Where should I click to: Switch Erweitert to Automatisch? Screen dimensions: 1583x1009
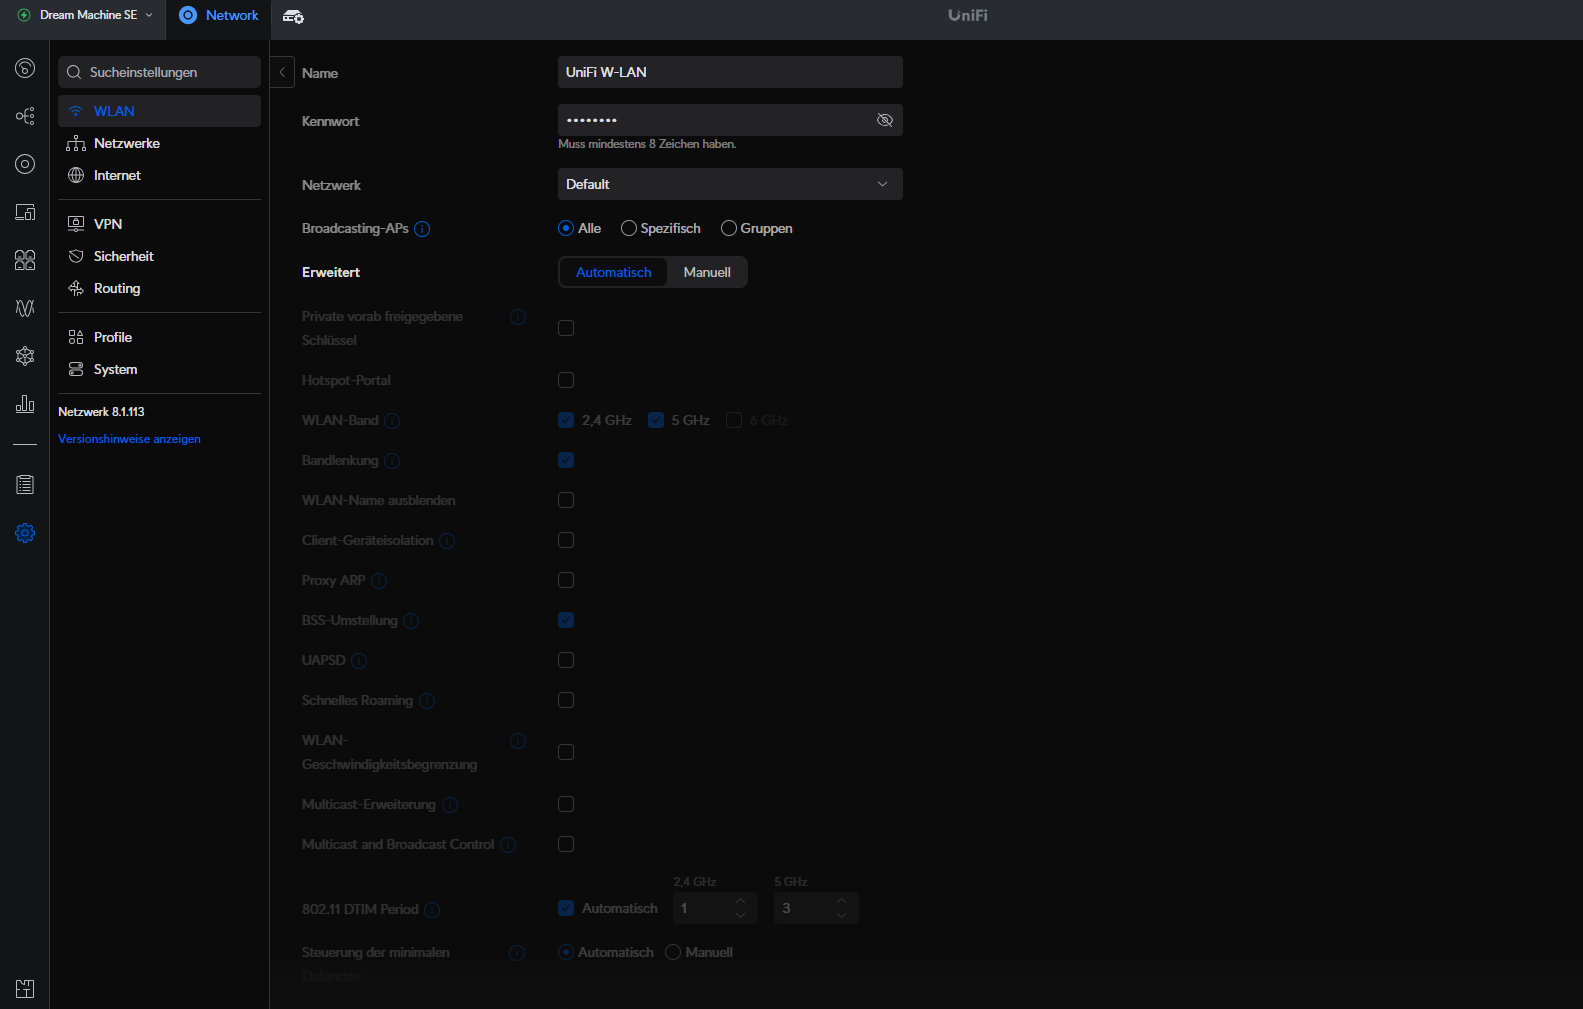tap(613, 272)
